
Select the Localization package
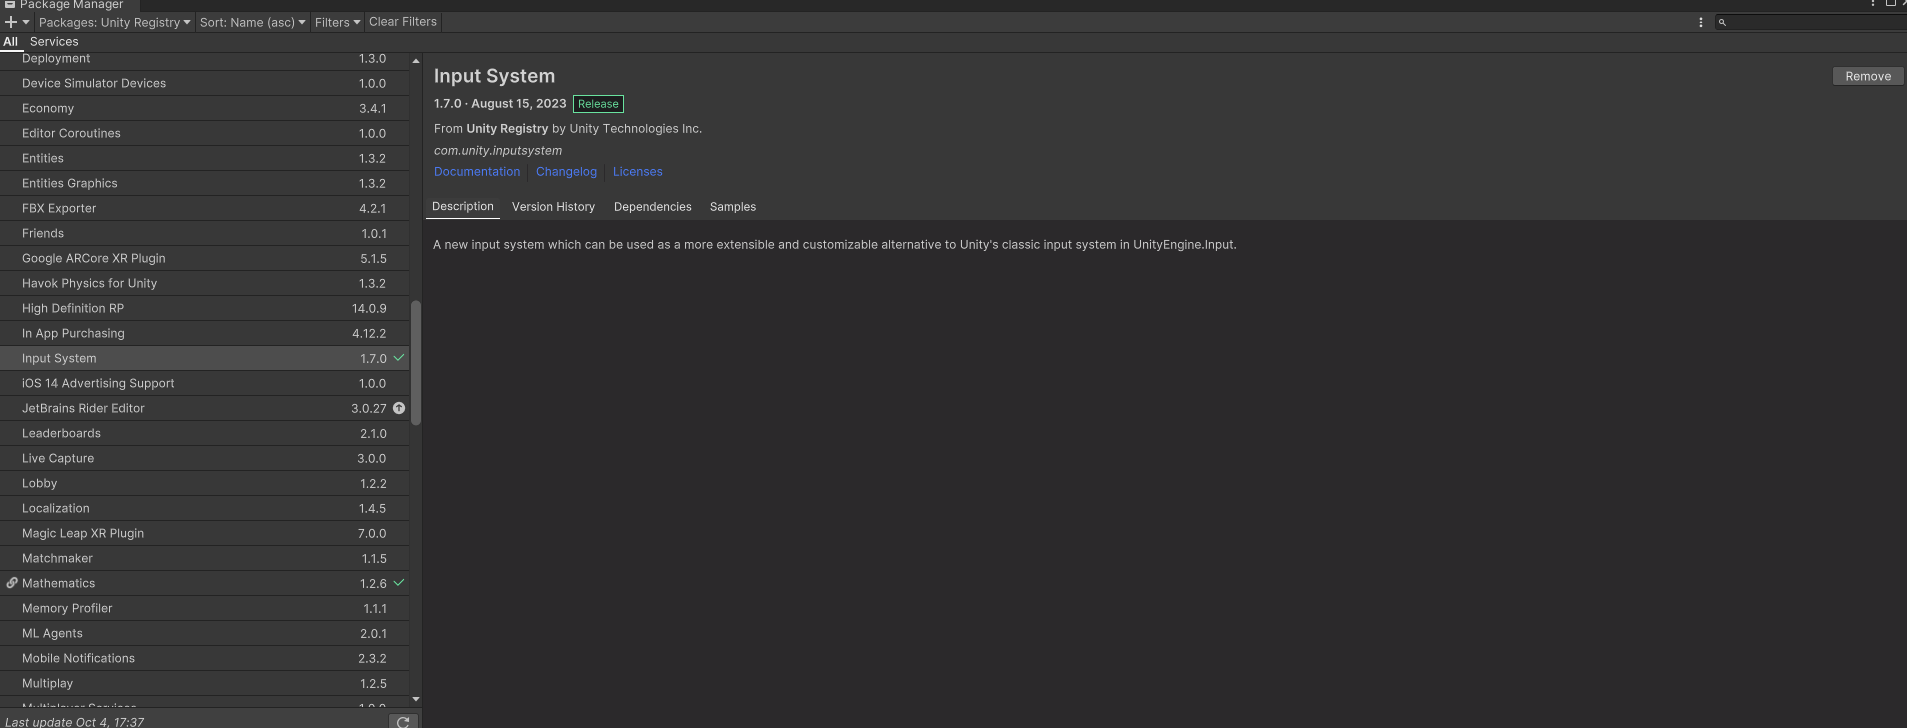click(204, 508)
